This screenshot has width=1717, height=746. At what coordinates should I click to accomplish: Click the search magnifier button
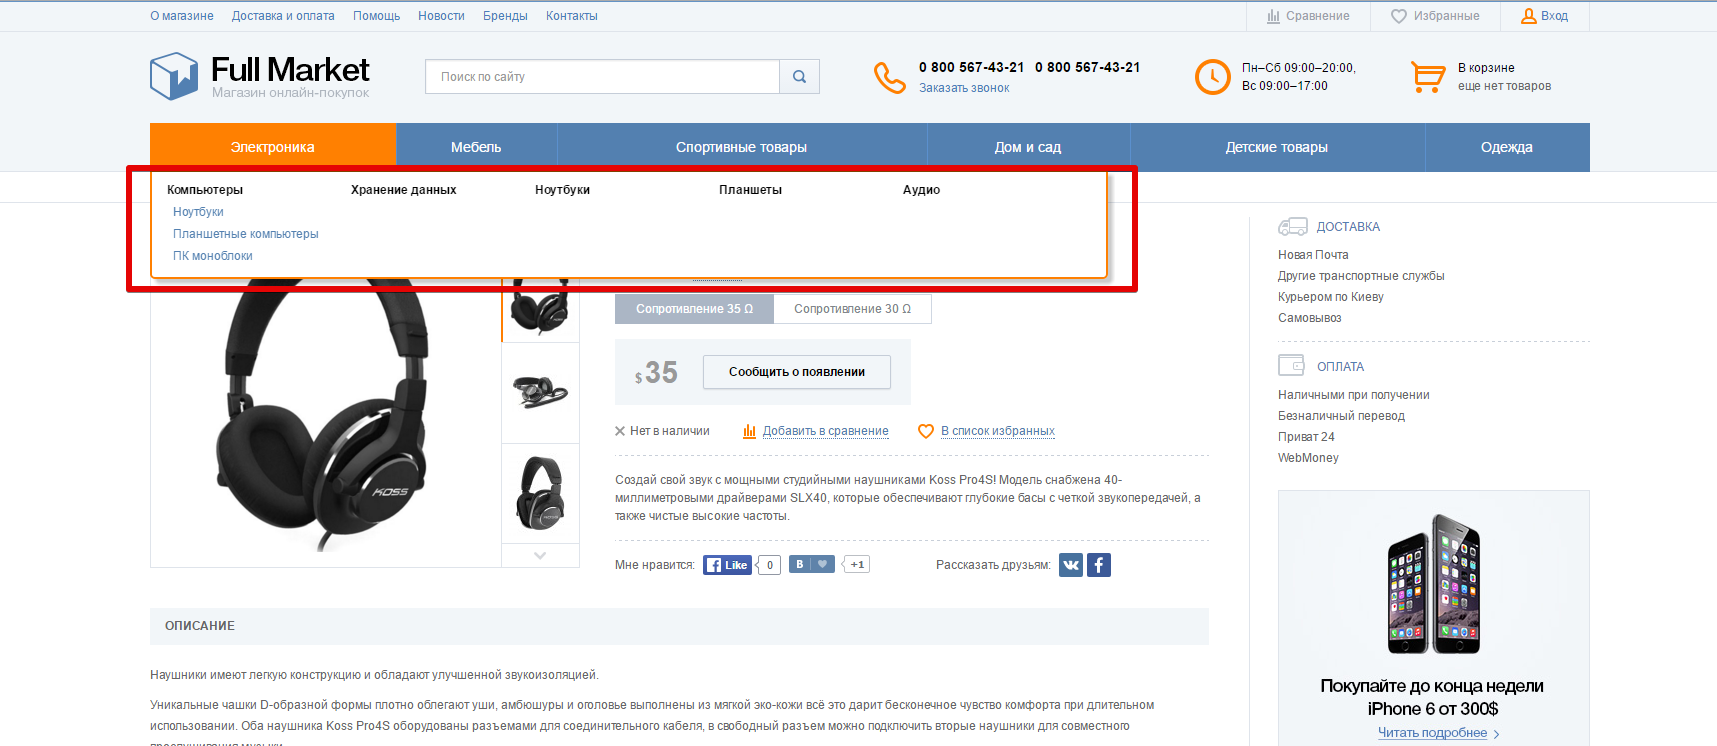tap(799, 76)
